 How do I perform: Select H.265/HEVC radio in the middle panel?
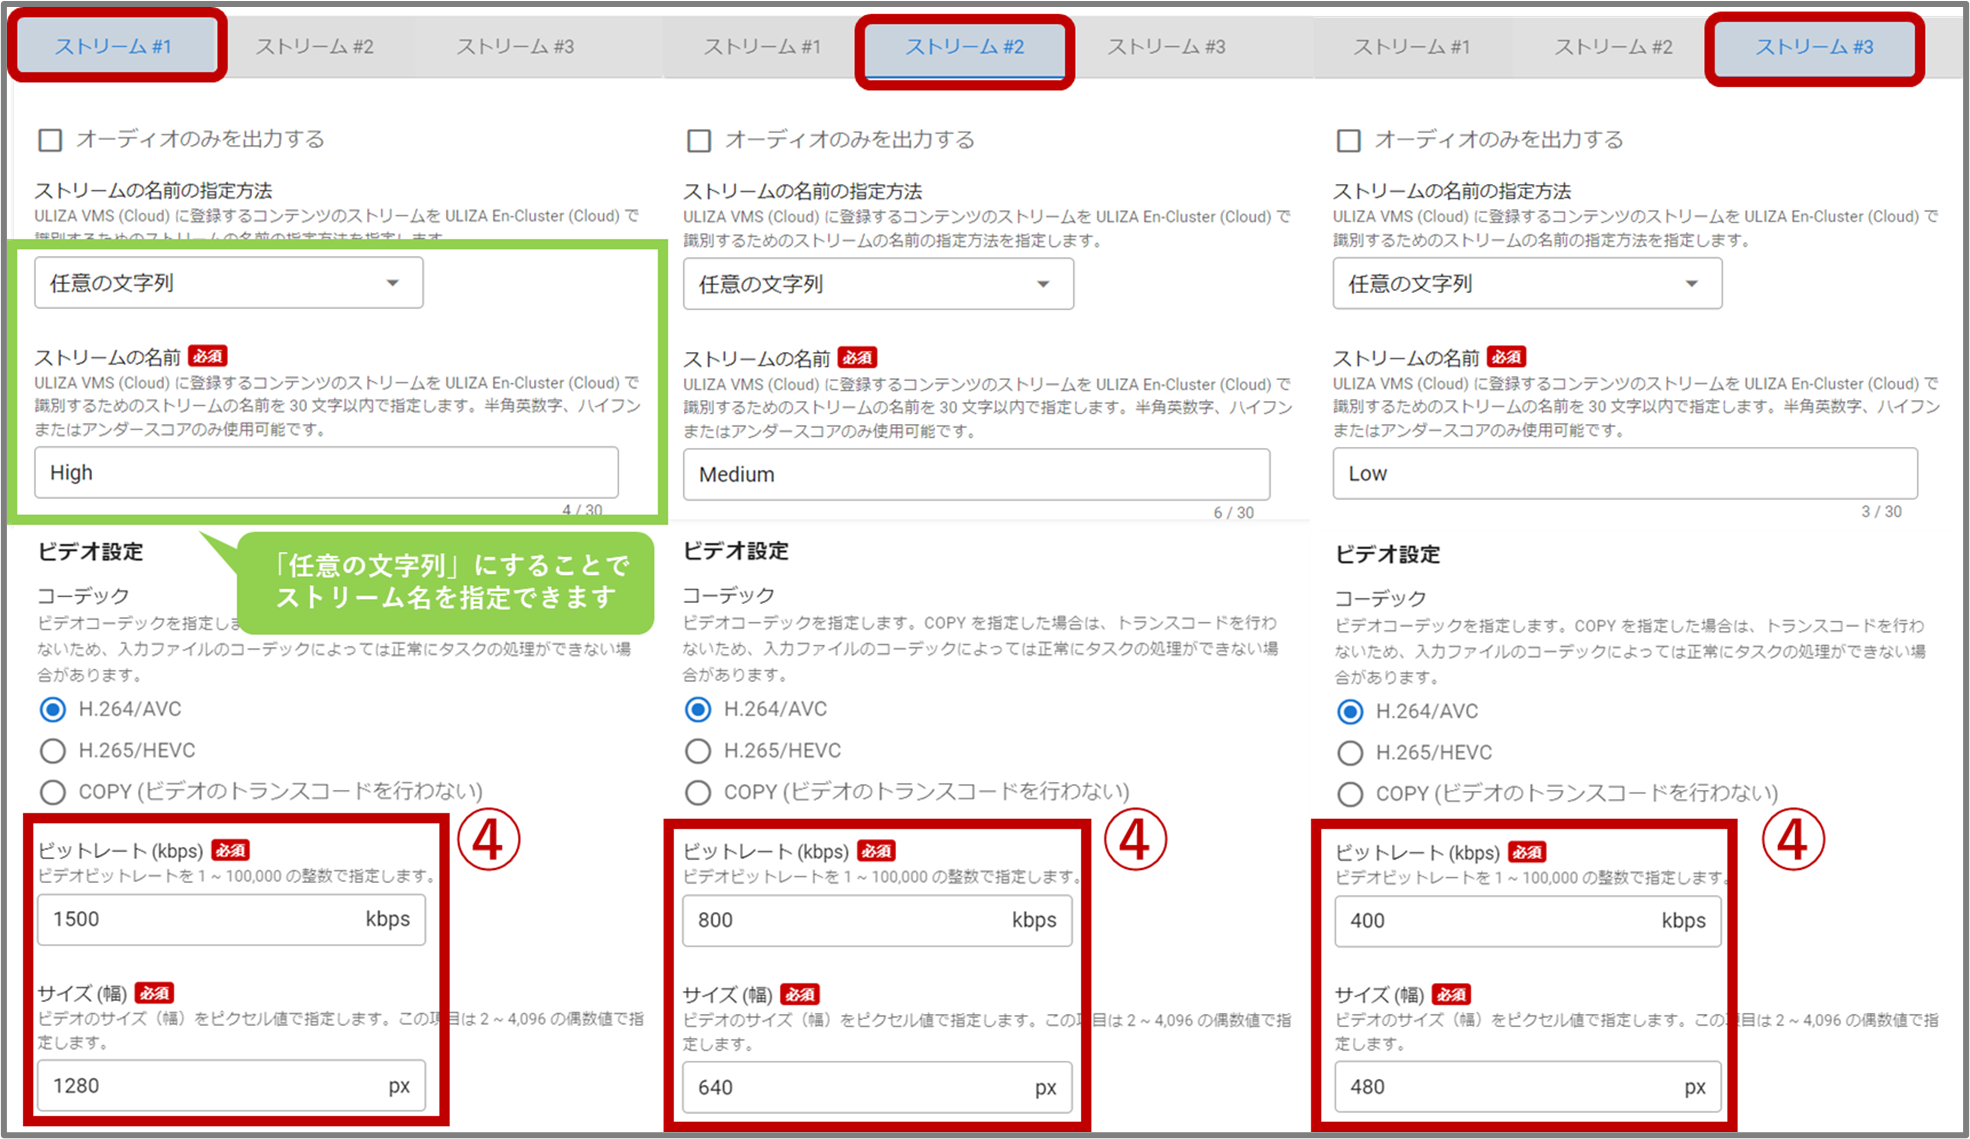(x=698, y=751)
